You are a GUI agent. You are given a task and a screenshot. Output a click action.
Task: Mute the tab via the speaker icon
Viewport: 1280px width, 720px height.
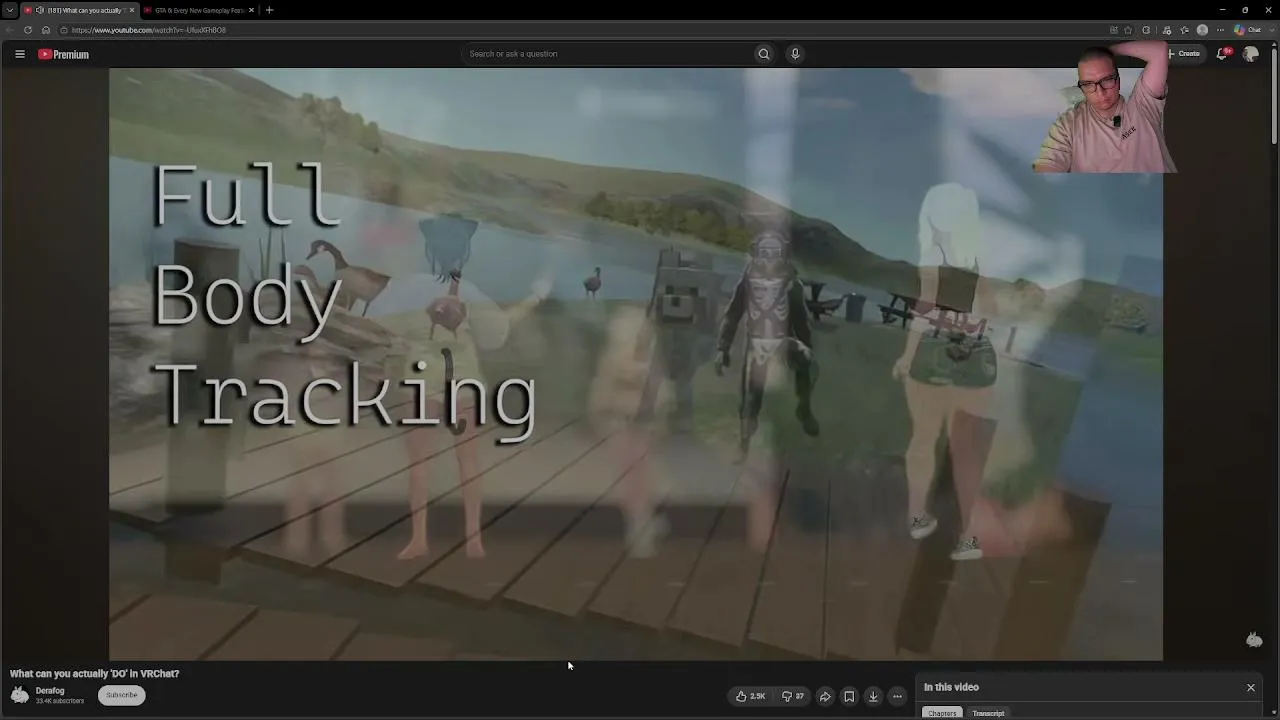(40, 10)
